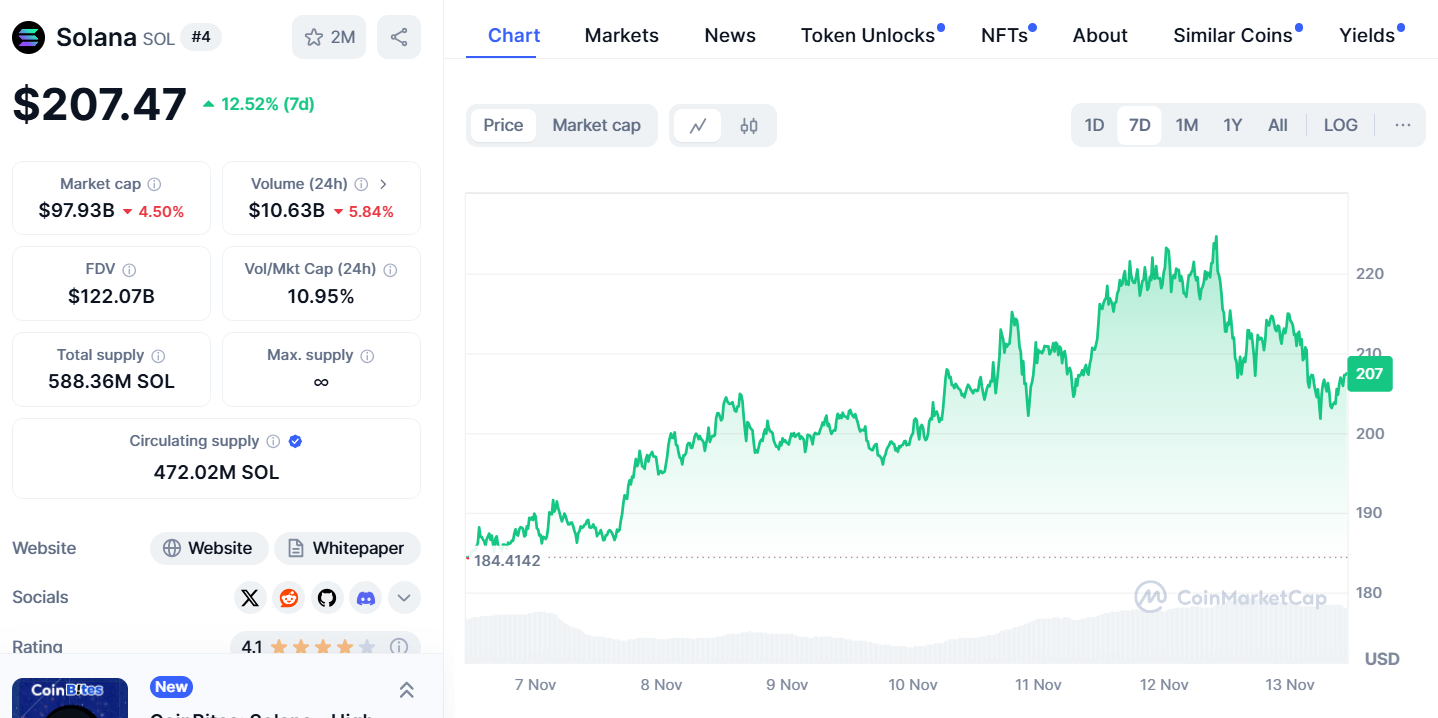This screenshot has width=1438, height=718.
Task: Open Rating info icon
Action: tap(399, 647)
